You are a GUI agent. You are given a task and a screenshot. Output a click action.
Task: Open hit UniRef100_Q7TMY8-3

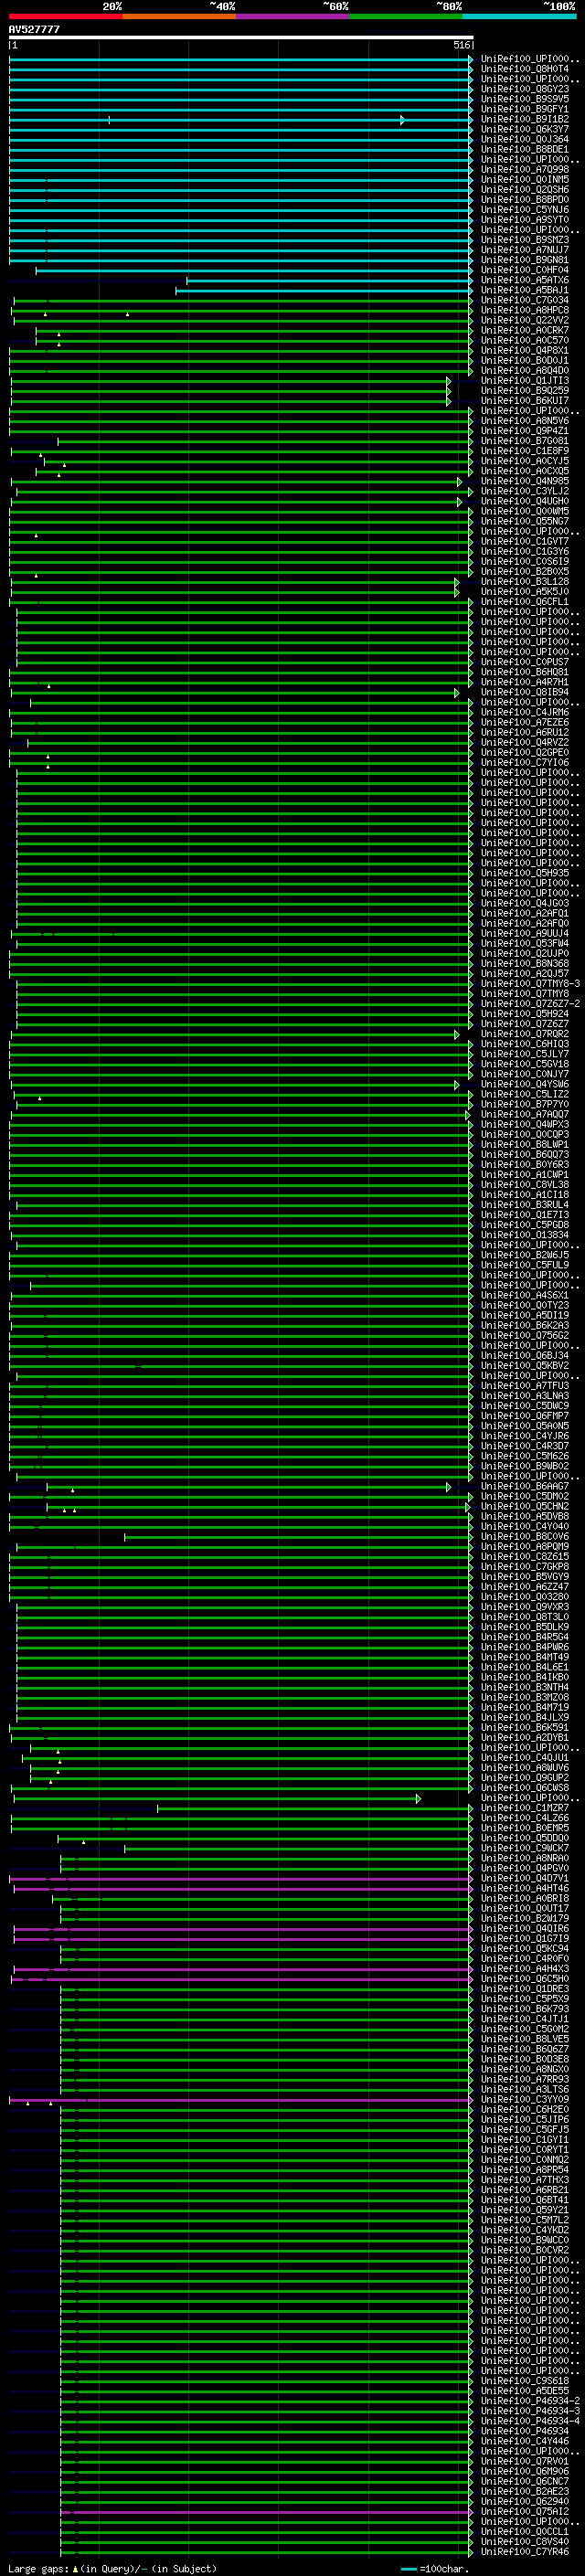point(530,984)
